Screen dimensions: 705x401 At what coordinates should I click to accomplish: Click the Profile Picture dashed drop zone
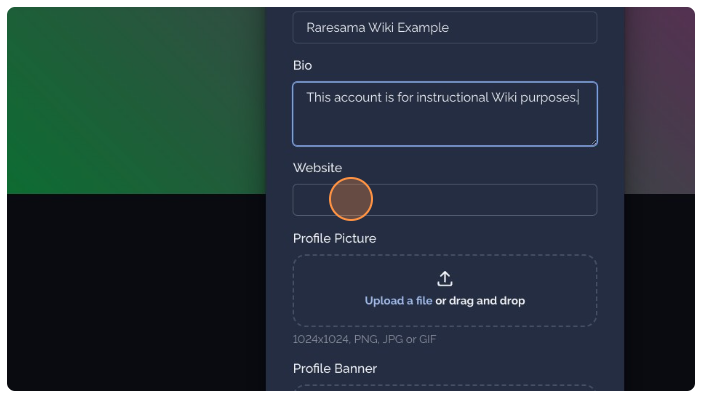pos(445,290)
